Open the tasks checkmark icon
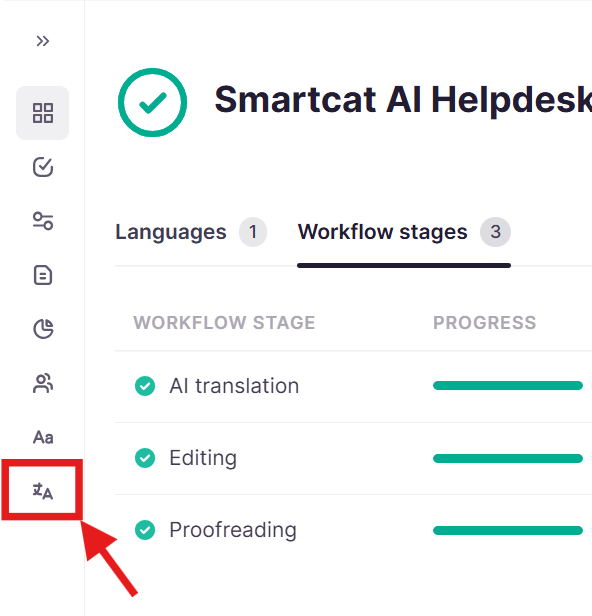Screen dimensions: 592x616 coord(42,167)
